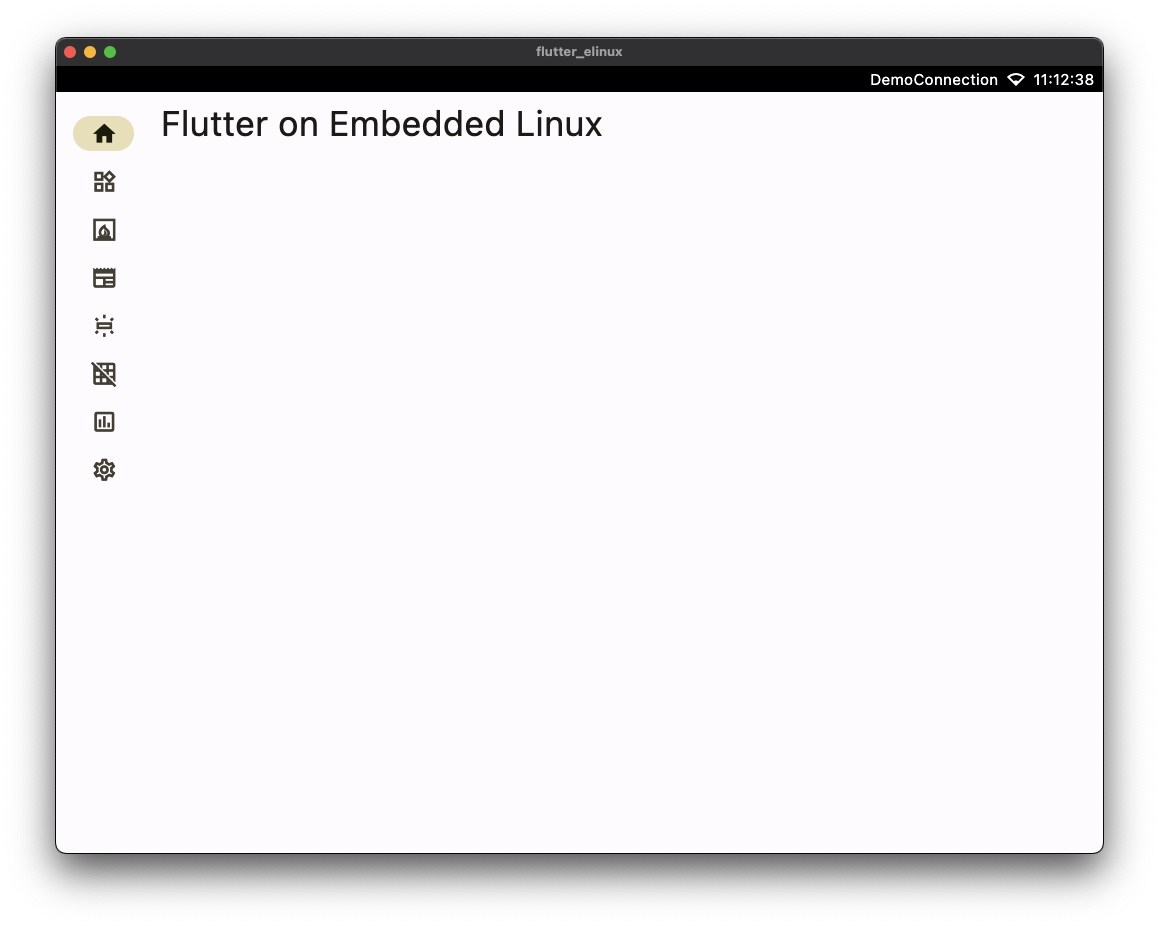This screenshot has height=927, width=1159.
Task: Click blank navigation rail space below gear icon
Action: point(103,665)
